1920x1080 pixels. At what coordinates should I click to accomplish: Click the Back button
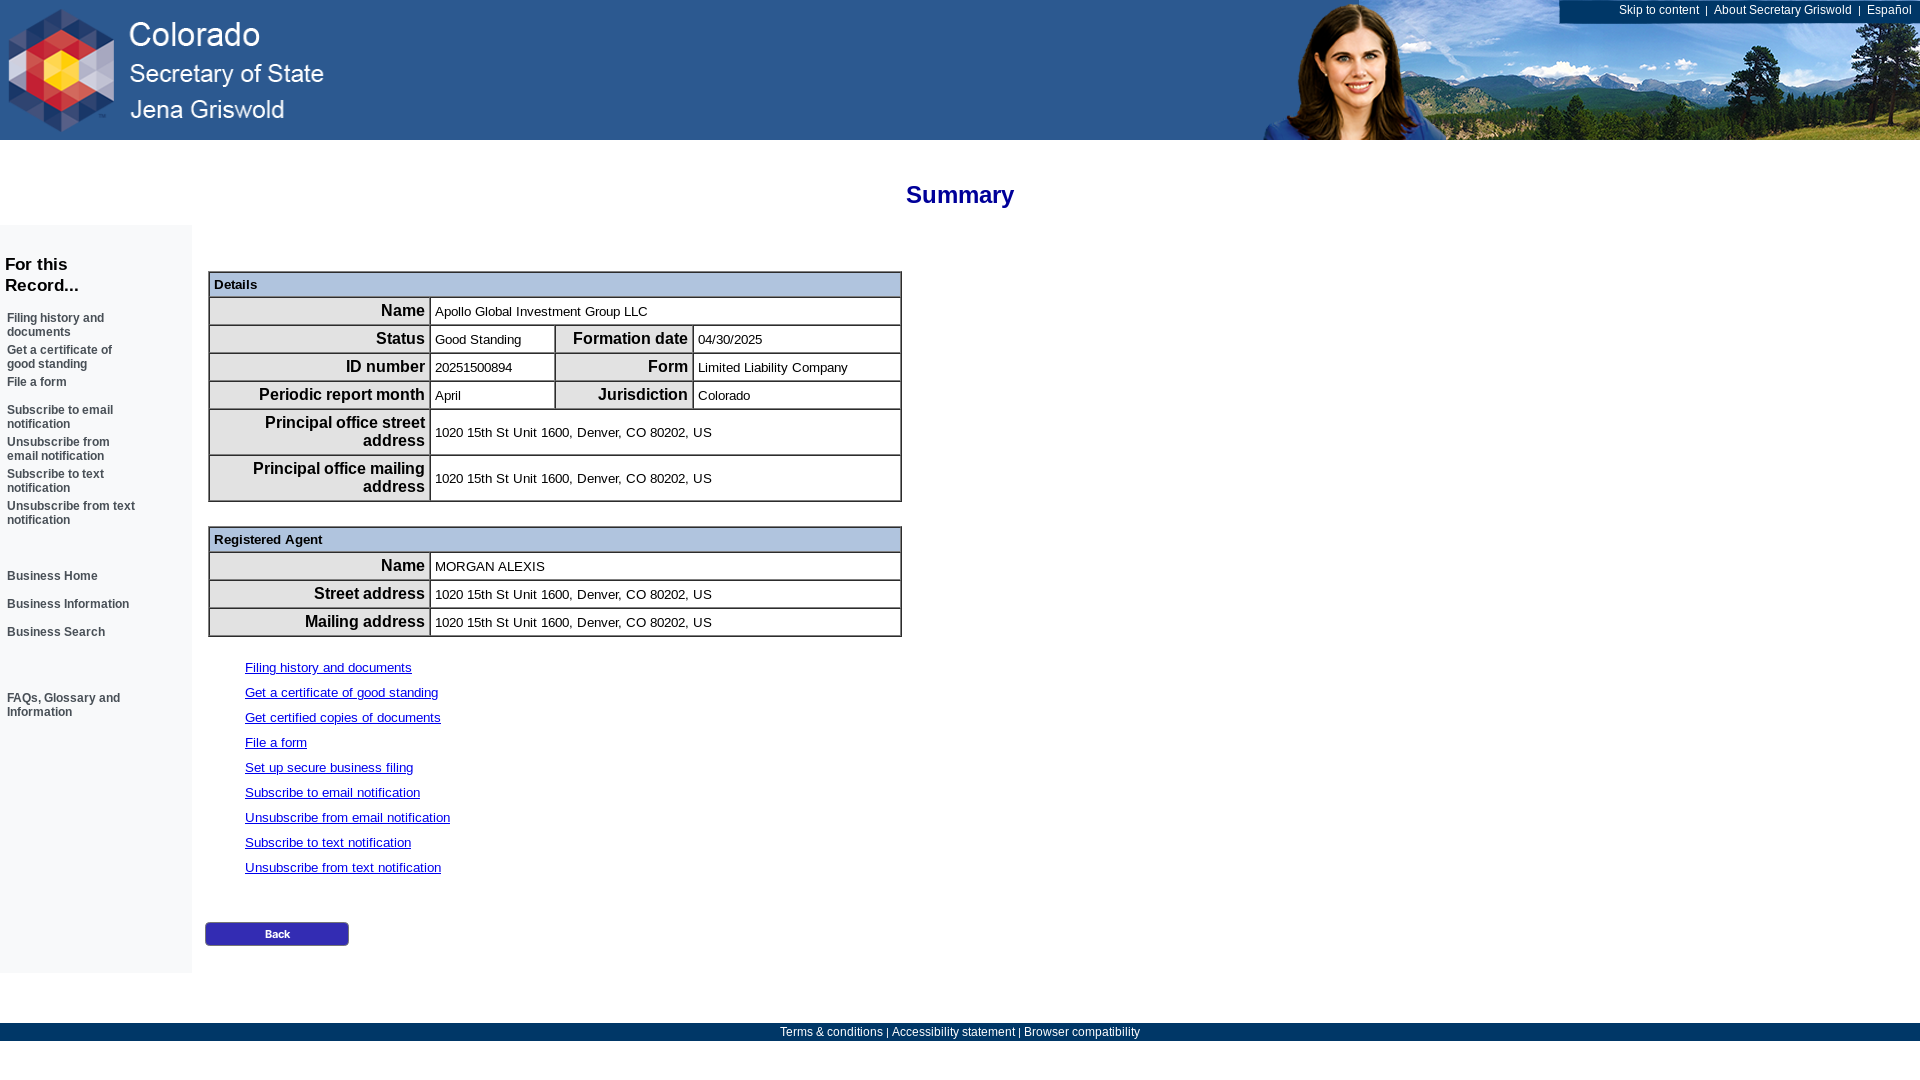click(x=277, y=934)
